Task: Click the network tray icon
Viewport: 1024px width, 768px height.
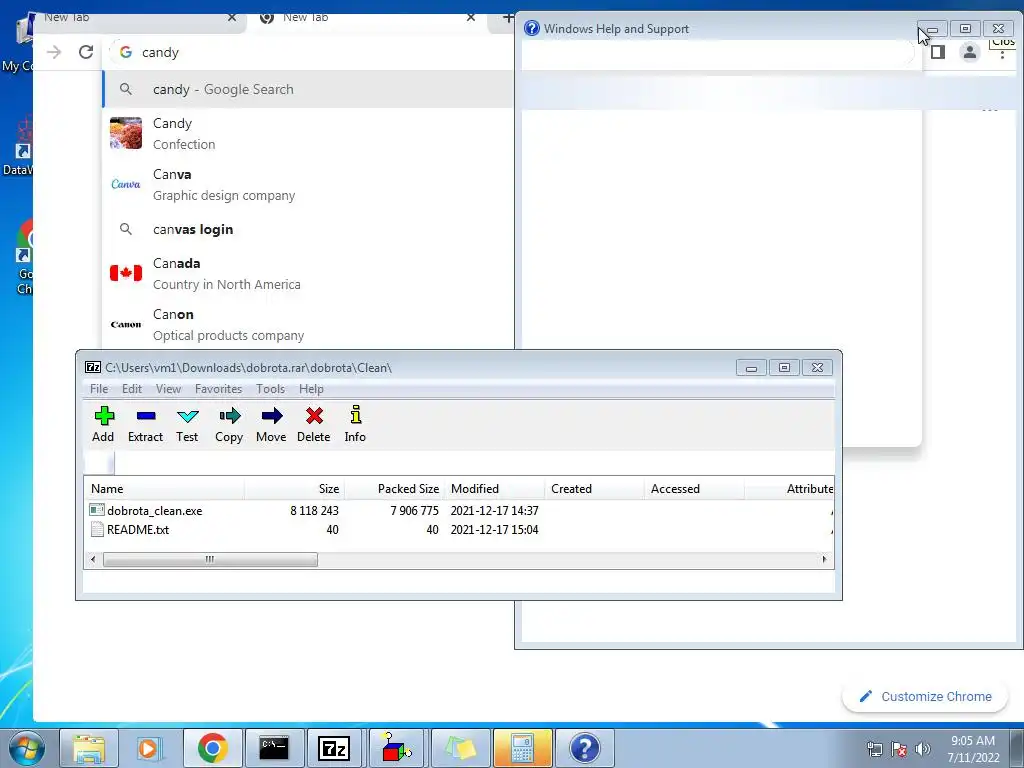Action: [x=874, y=749]
